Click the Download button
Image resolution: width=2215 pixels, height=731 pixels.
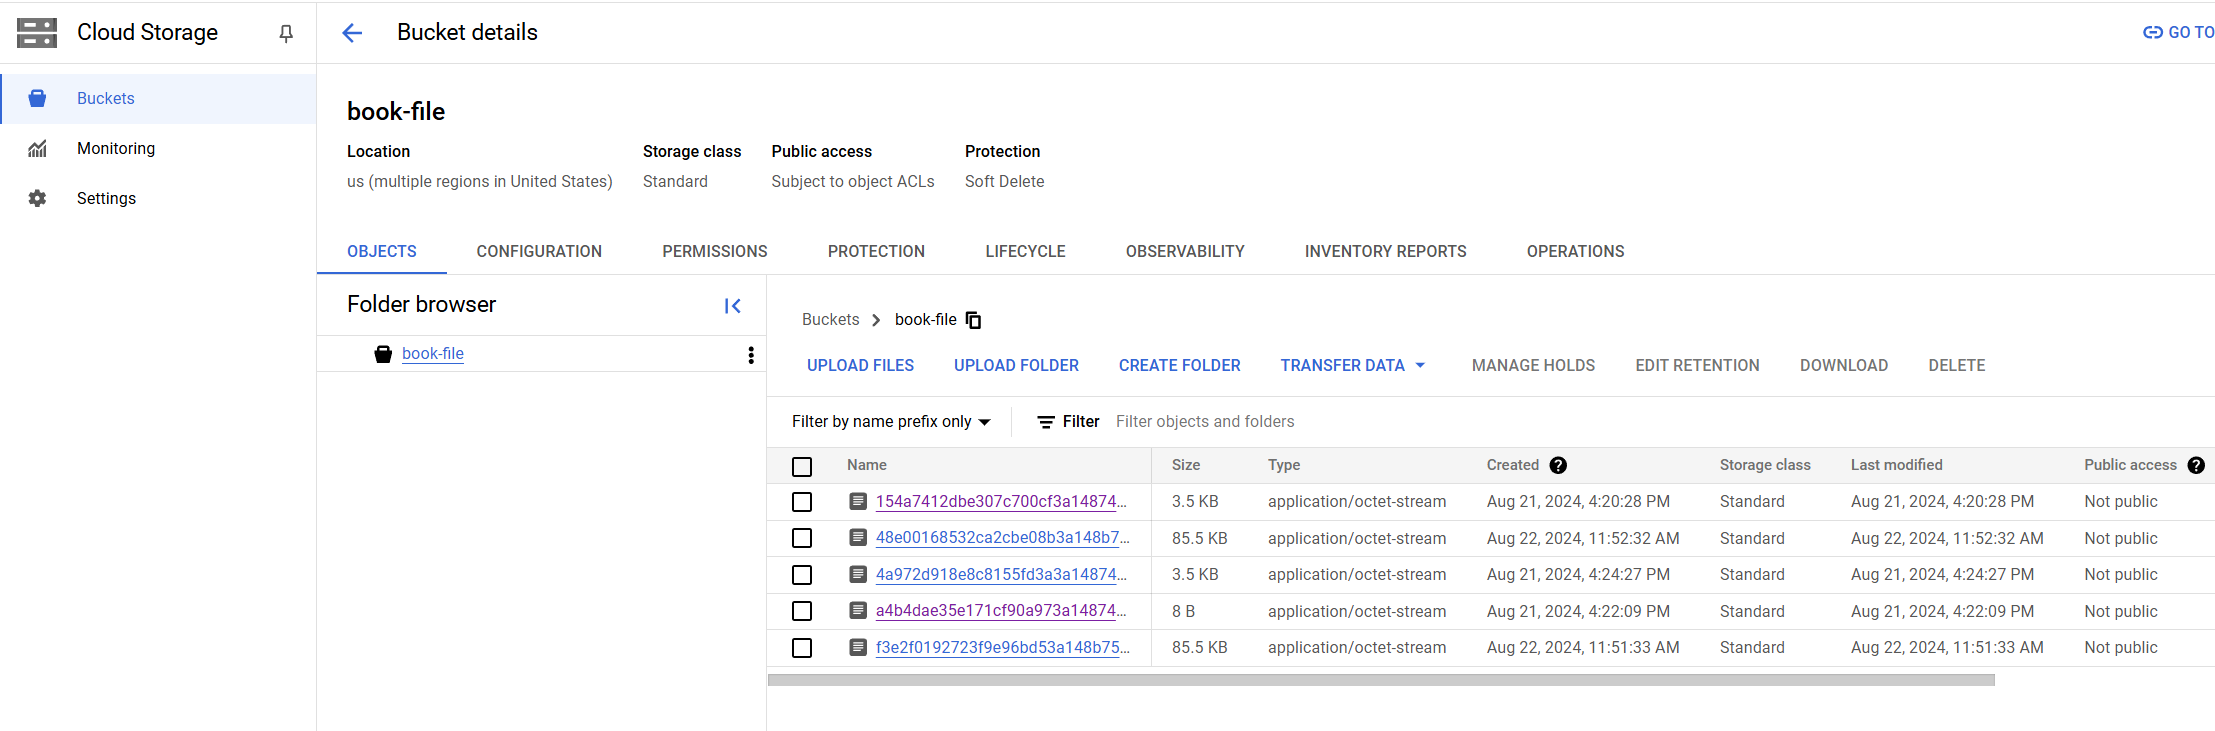(1844, 366)
